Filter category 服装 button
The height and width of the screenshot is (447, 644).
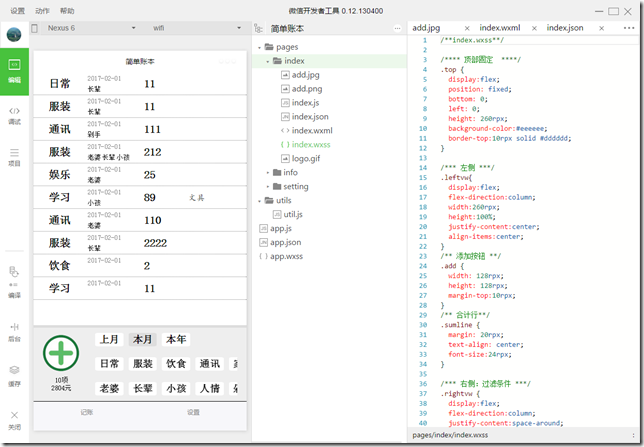[x=143, y=364]
